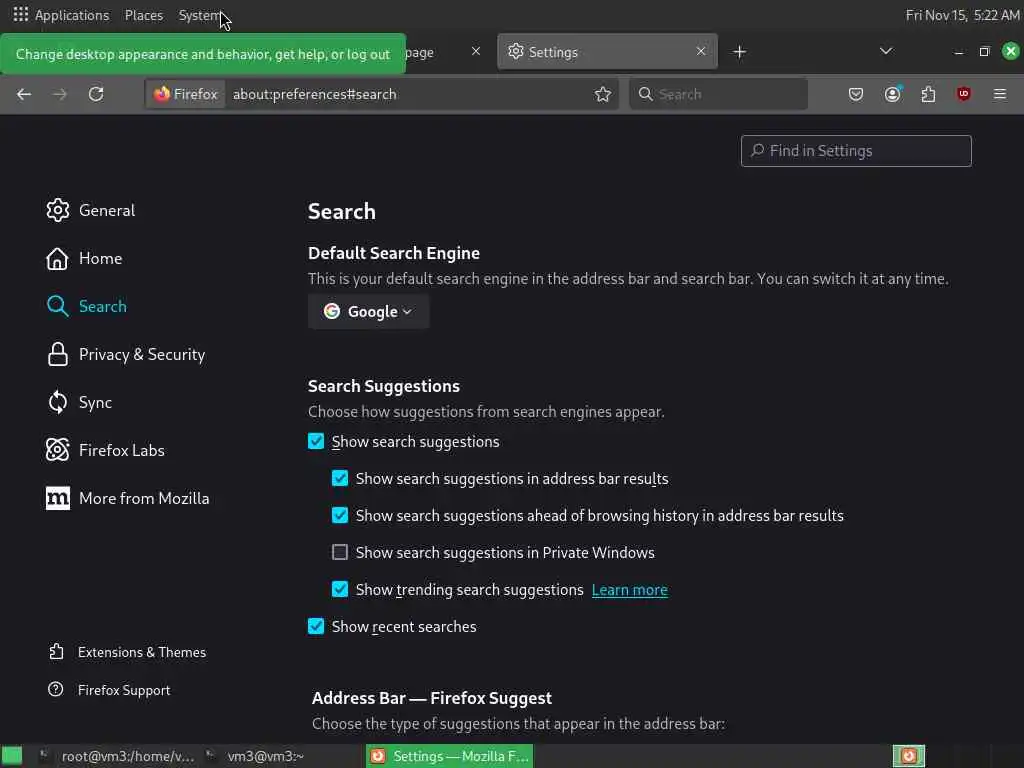Click the Find in Settings field
1024x768 pixels.
point(856,151)
